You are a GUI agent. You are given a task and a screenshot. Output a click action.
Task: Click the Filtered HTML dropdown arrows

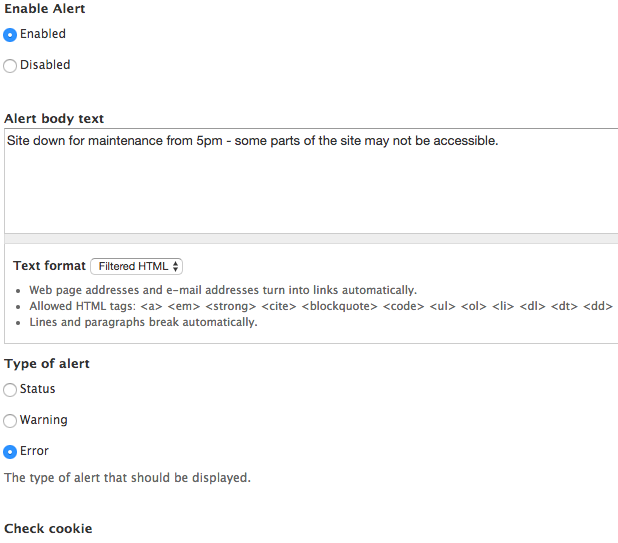point(176,266)
